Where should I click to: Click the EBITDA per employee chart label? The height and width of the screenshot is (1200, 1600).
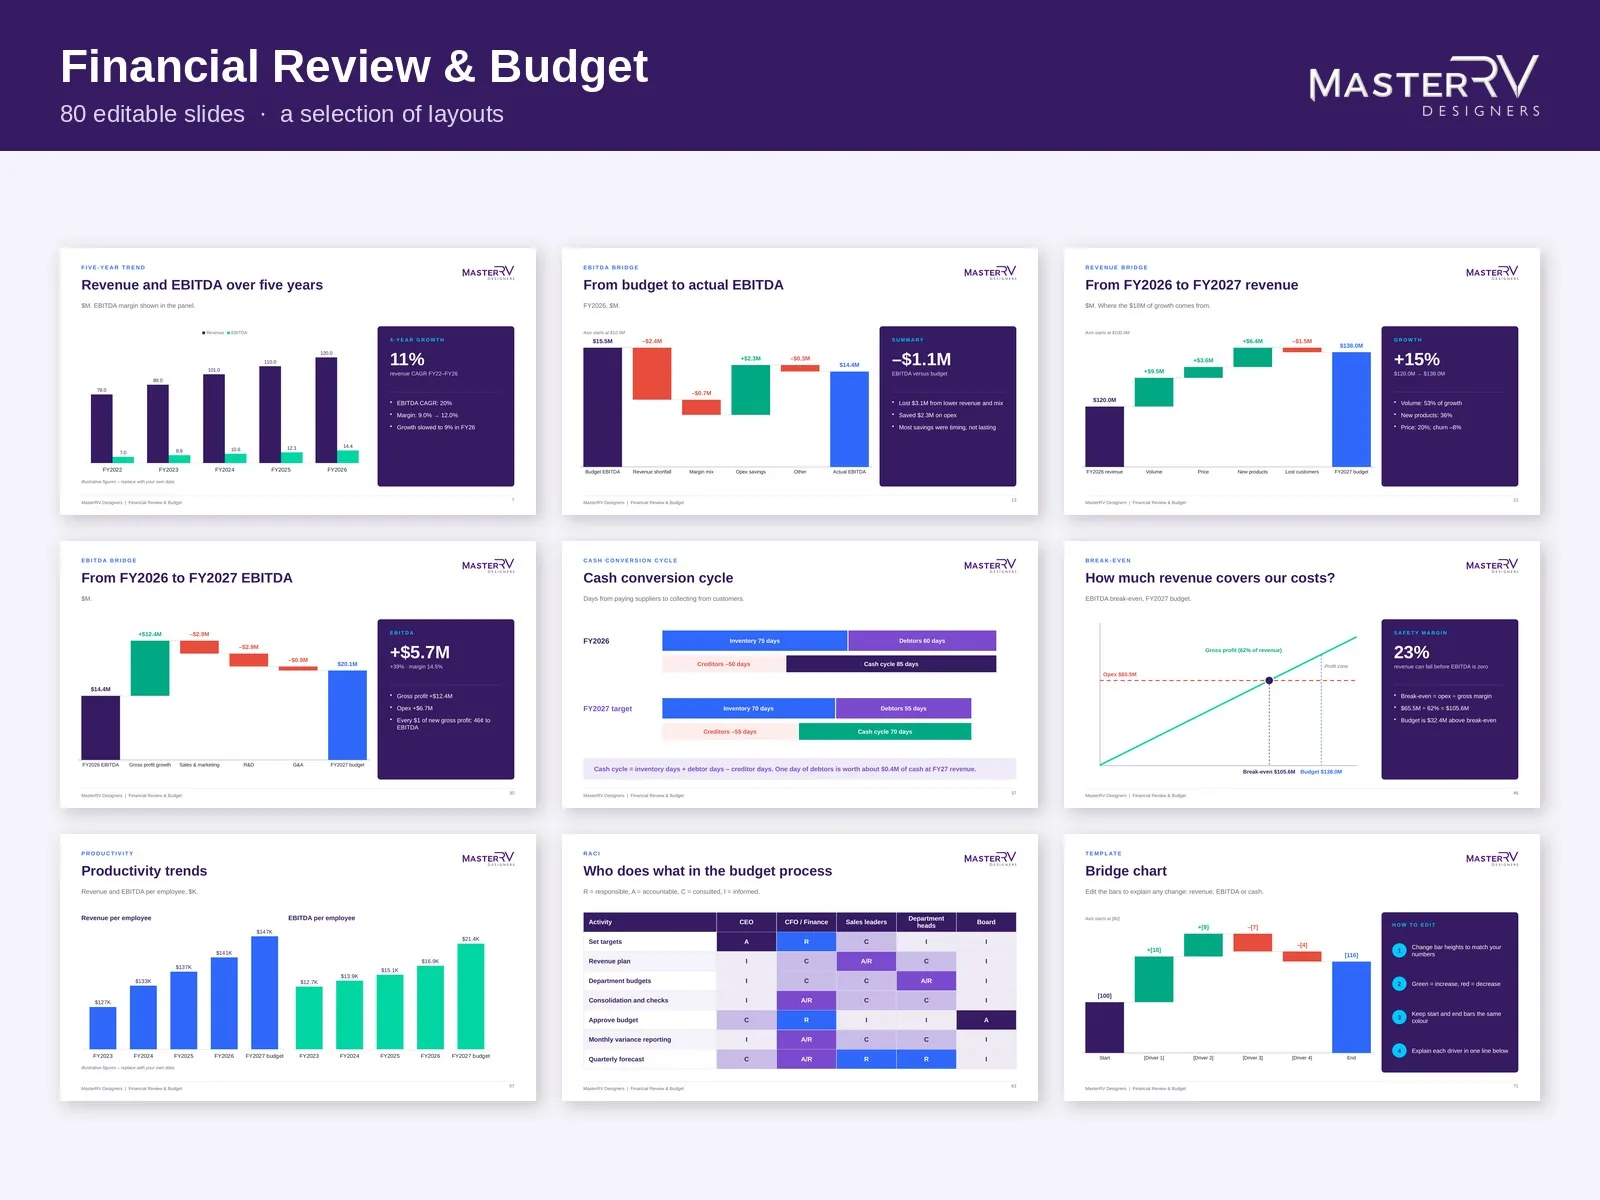322,918
